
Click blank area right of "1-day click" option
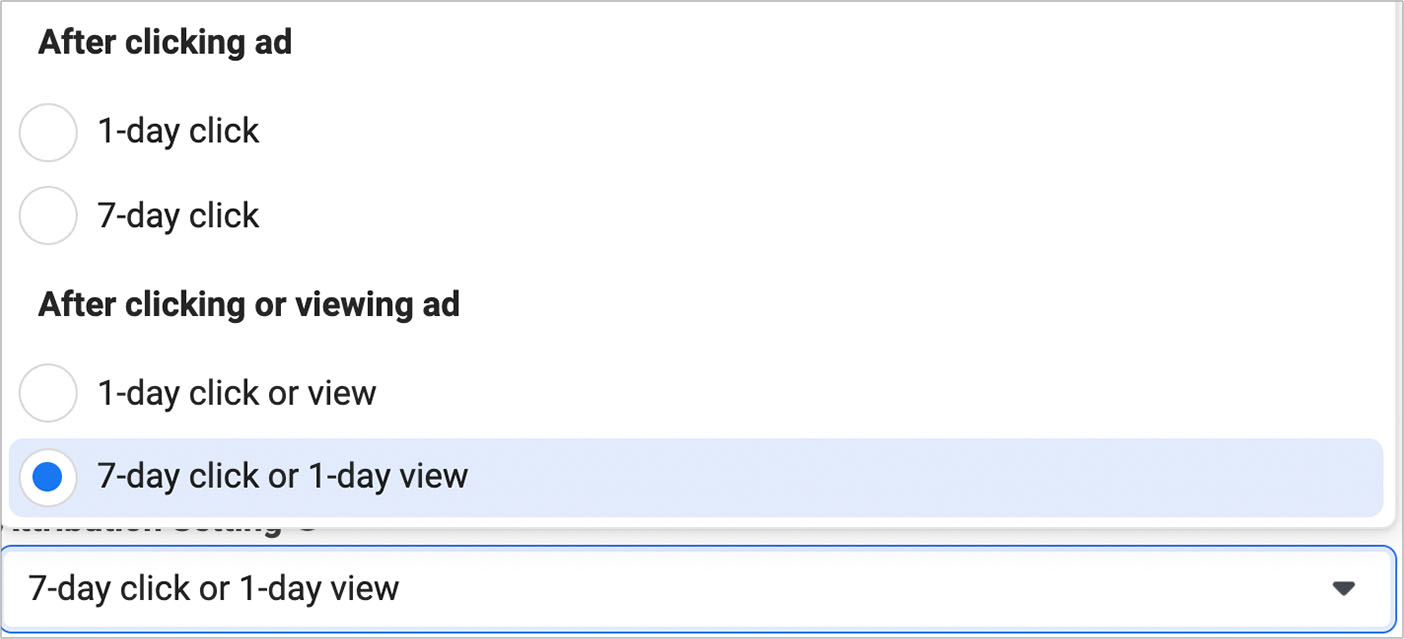coord(800,132)
